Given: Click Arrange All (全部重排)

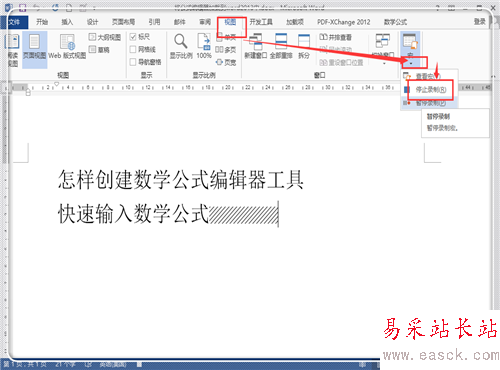Looking at the screenshot, I should point(281,47).
